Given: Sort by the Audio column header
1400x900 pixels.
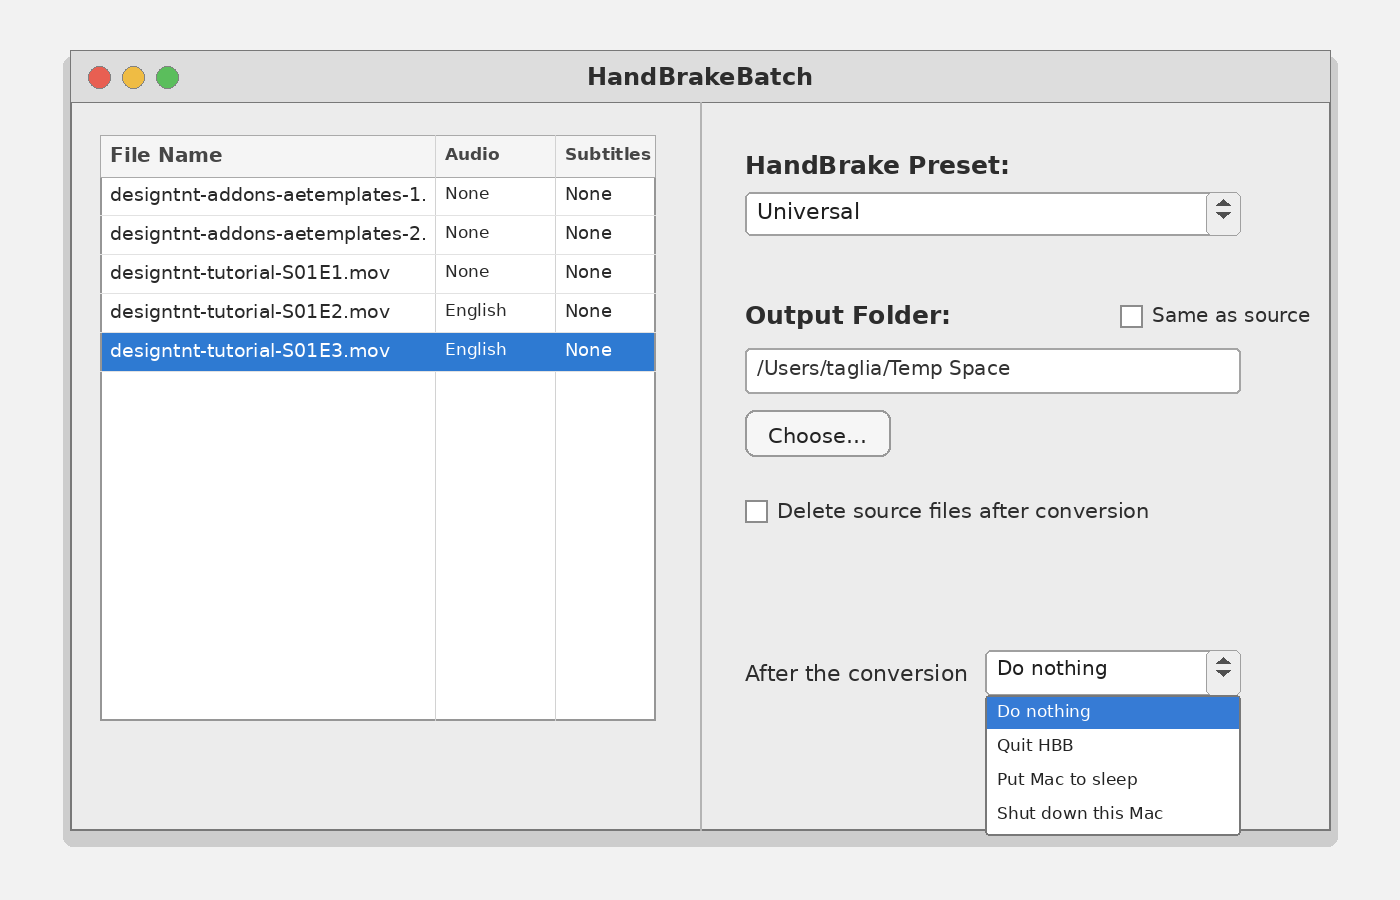Looking at the screenshot, I should coord(495,156).
